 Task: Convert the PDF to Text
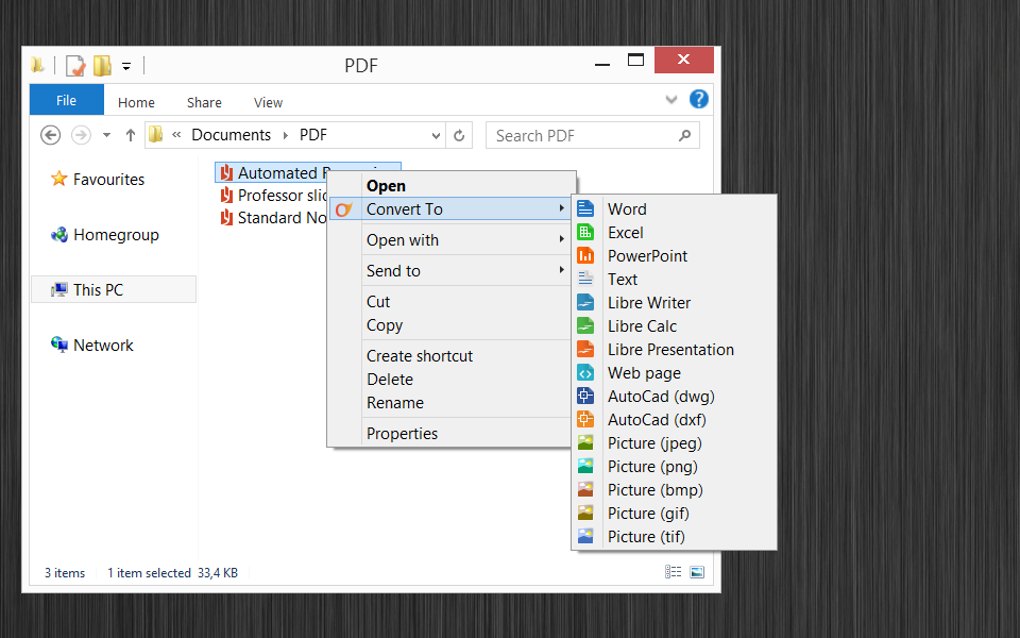pyautogui.click(x=622, y=279)
